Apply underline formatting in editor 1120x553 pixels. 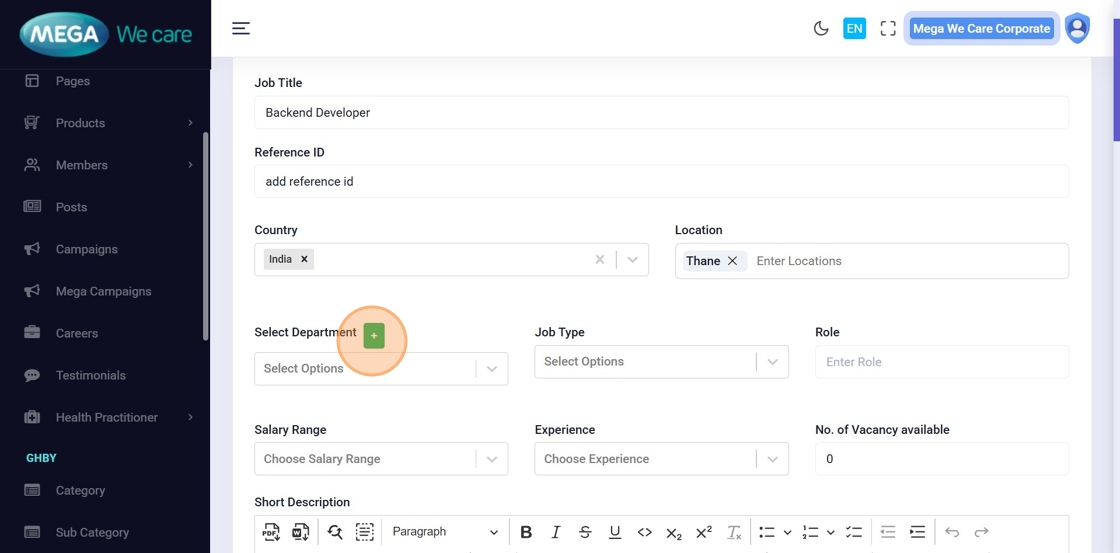click(615, 532)
